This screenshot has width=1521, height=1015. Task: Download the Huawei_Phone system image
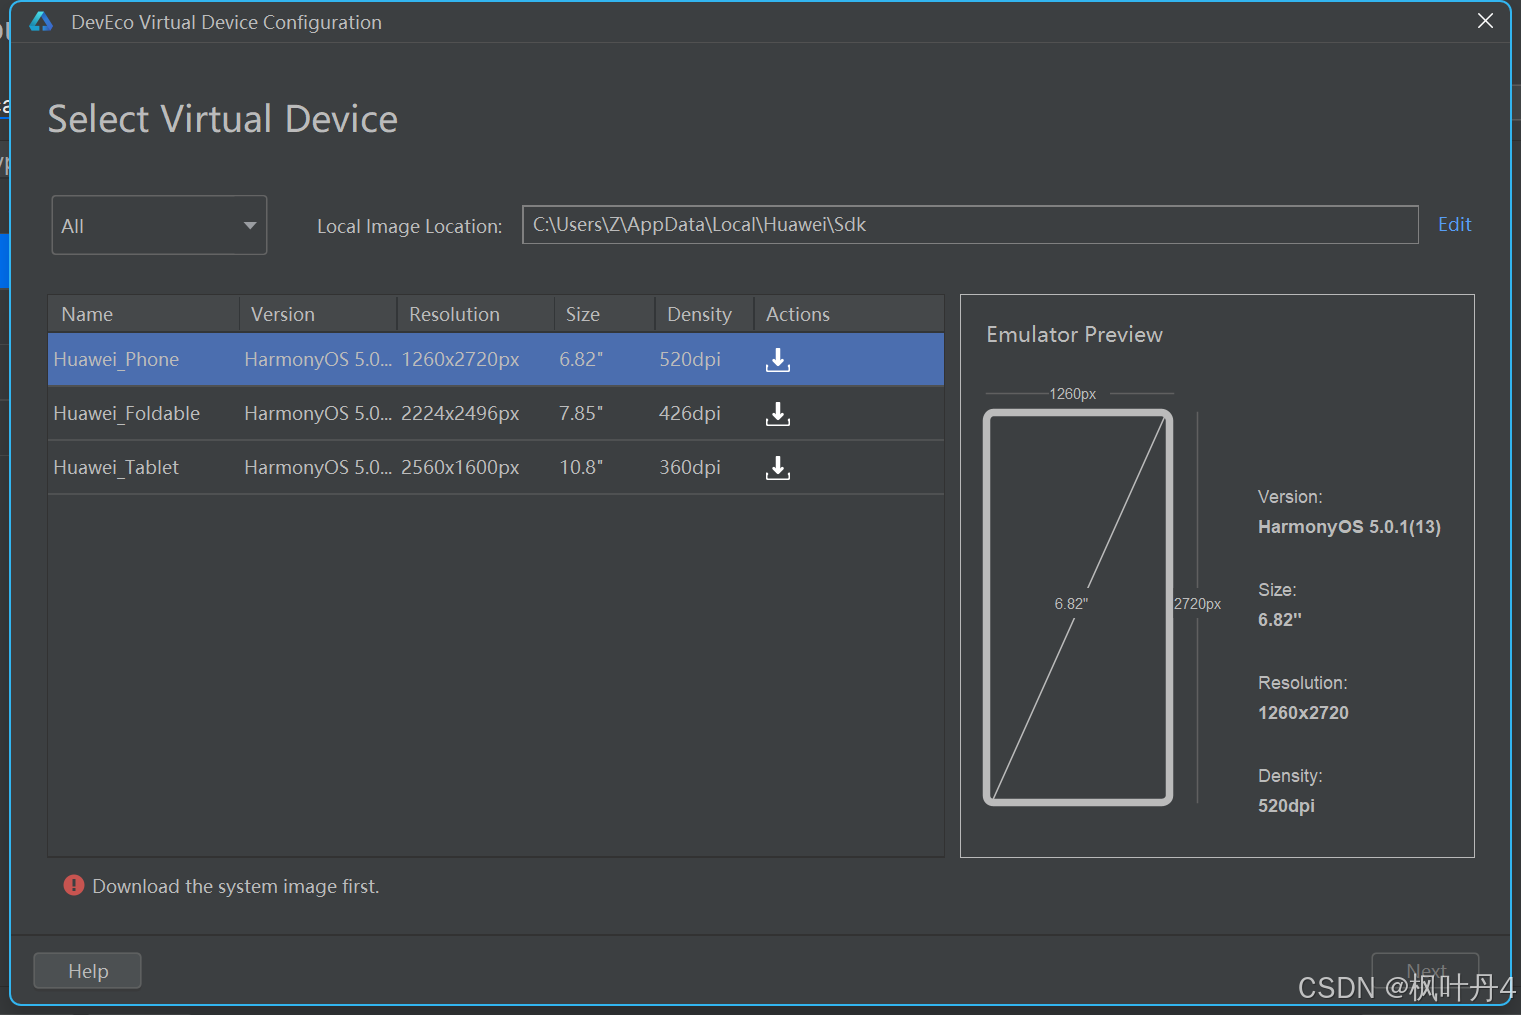coord(777,360)
